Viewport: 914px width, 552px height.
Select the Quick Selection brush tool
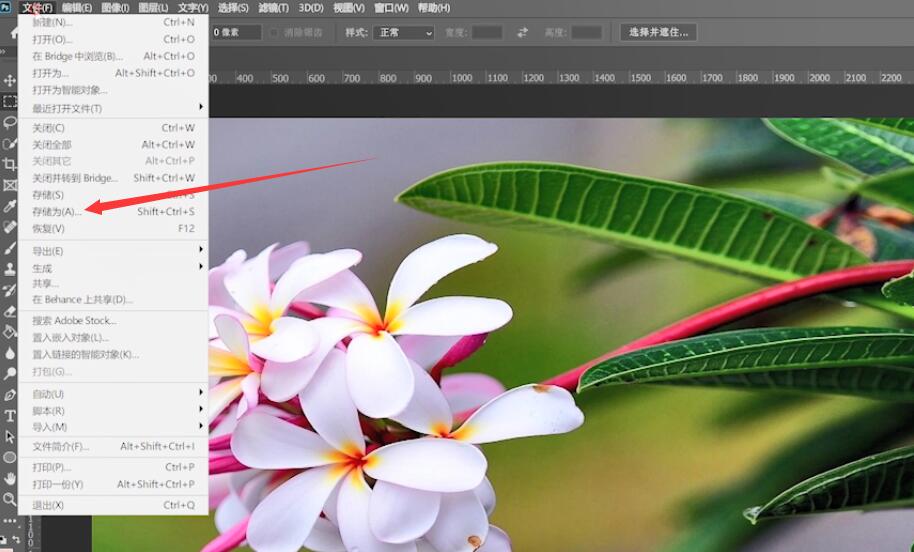[9, 143]
